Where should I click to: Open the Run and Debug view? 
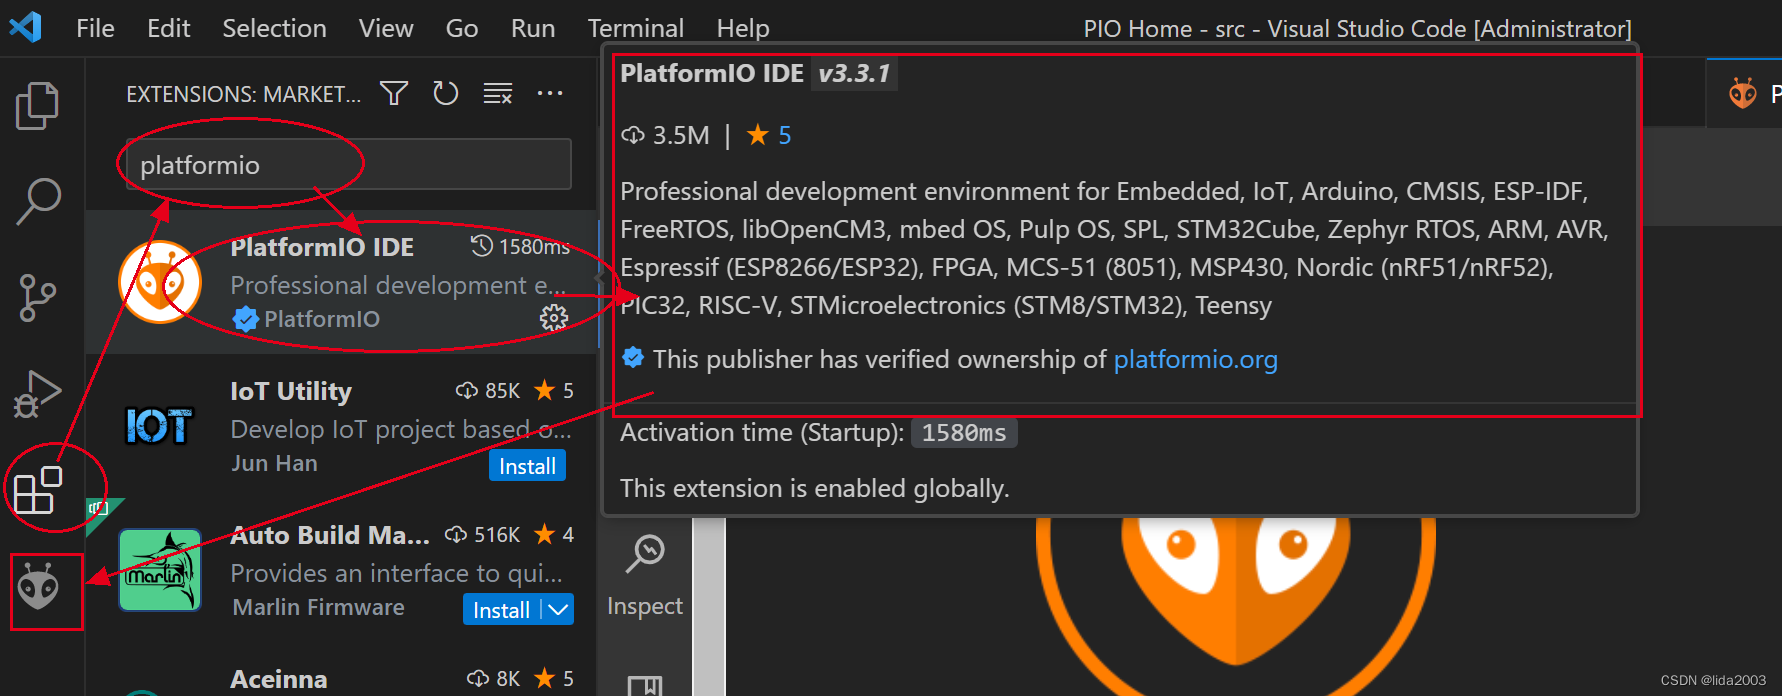pos(37,393)
